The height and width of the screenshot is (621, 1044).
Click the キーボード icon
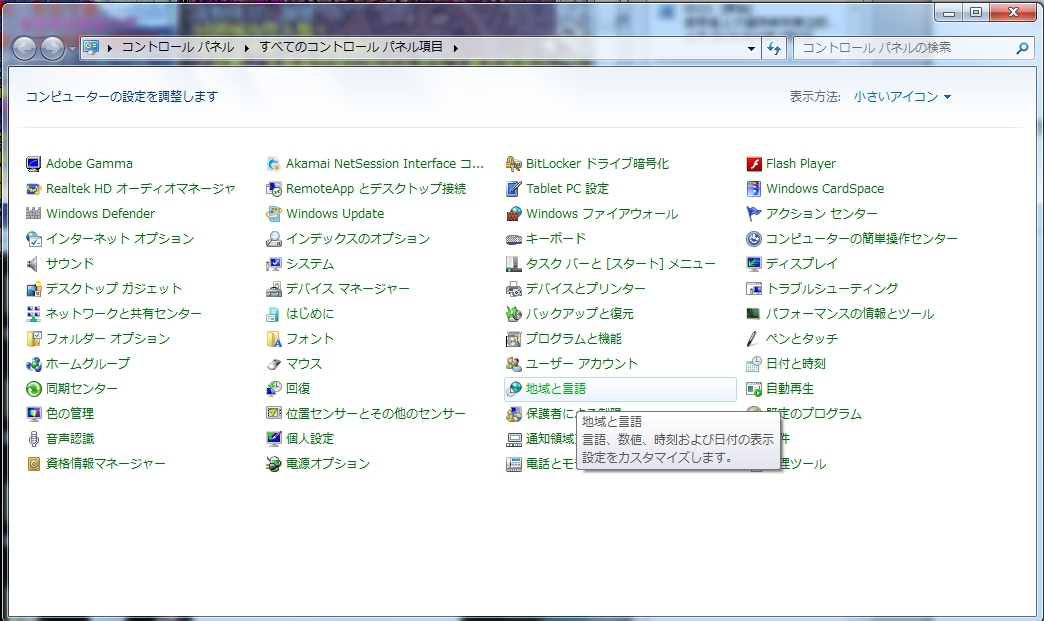(513, 239)
